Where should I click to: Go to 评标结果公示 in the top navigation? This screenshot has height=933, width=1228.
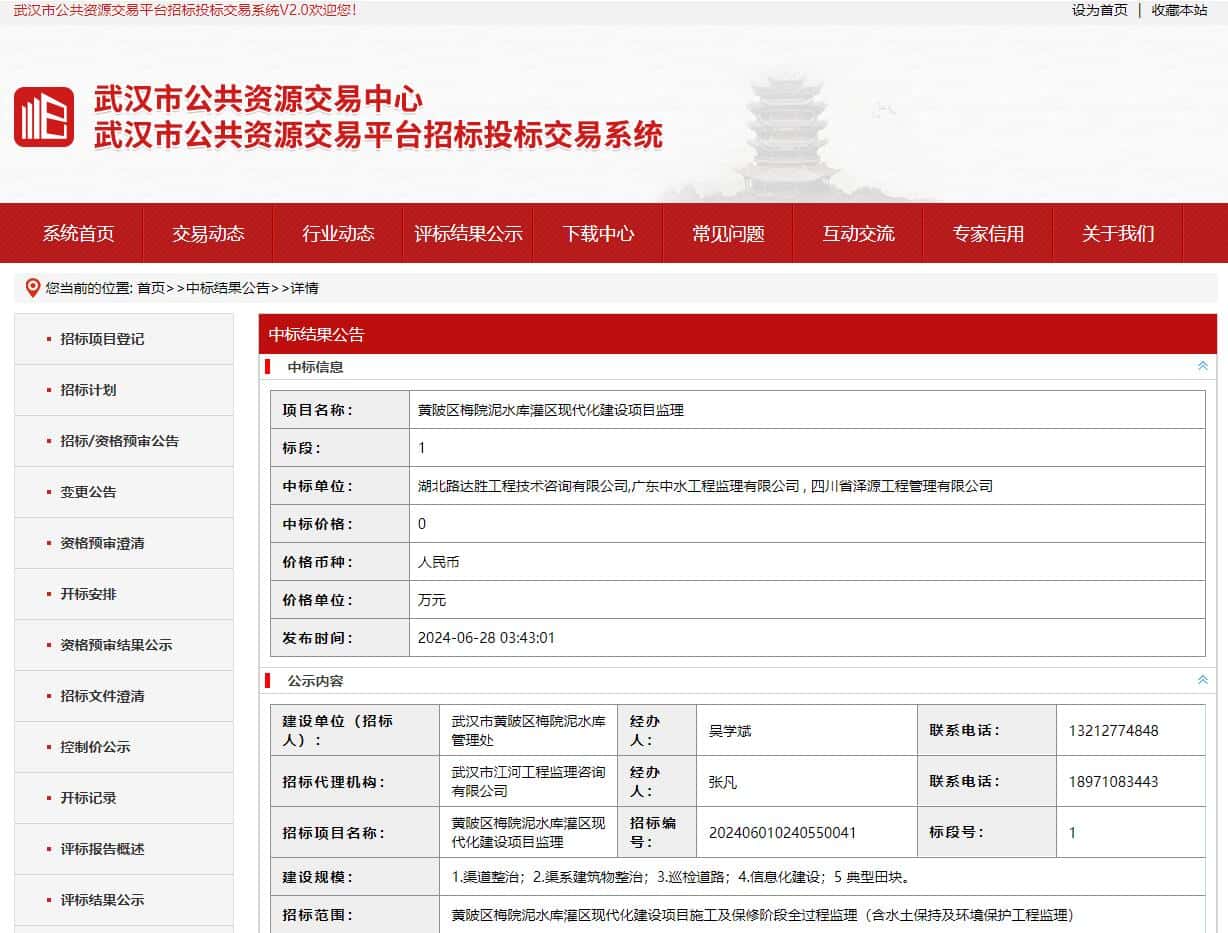(468, 234)
